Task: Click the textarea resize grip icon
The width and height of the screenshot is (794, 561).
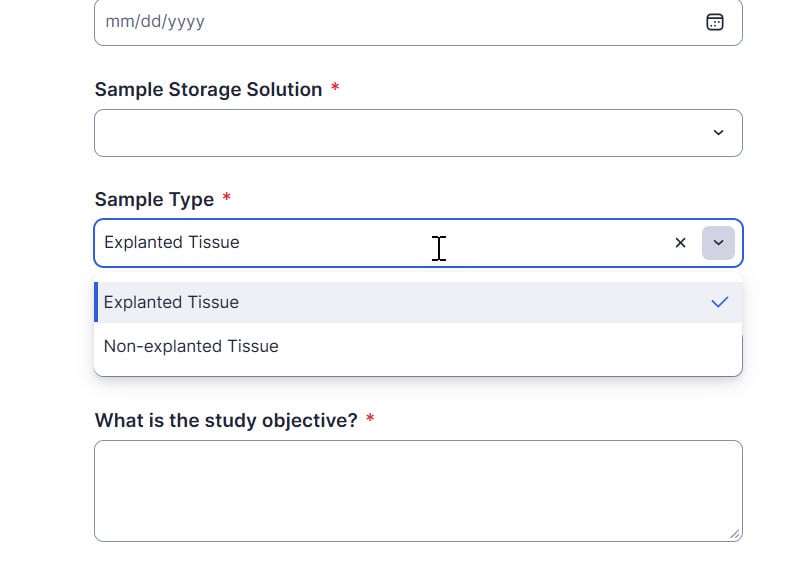Action: (x=735, y=534)
